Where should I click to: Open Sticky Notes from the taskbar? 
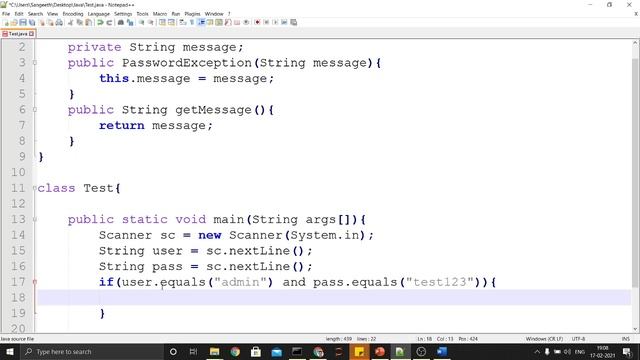coord(359,352)
